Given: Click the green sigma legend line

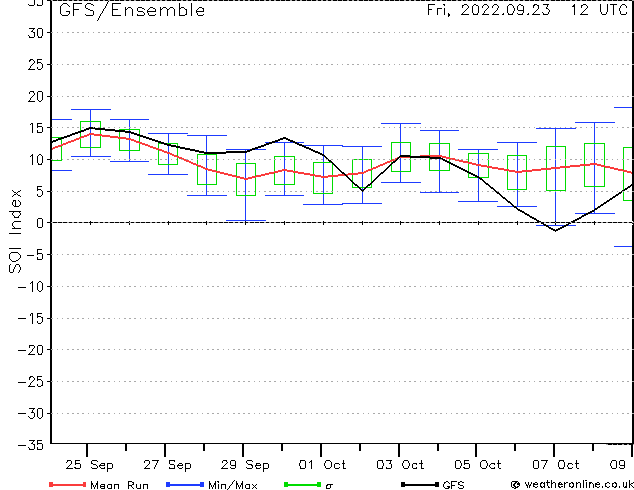Looking at the screenshot, I should pos(302,484).
